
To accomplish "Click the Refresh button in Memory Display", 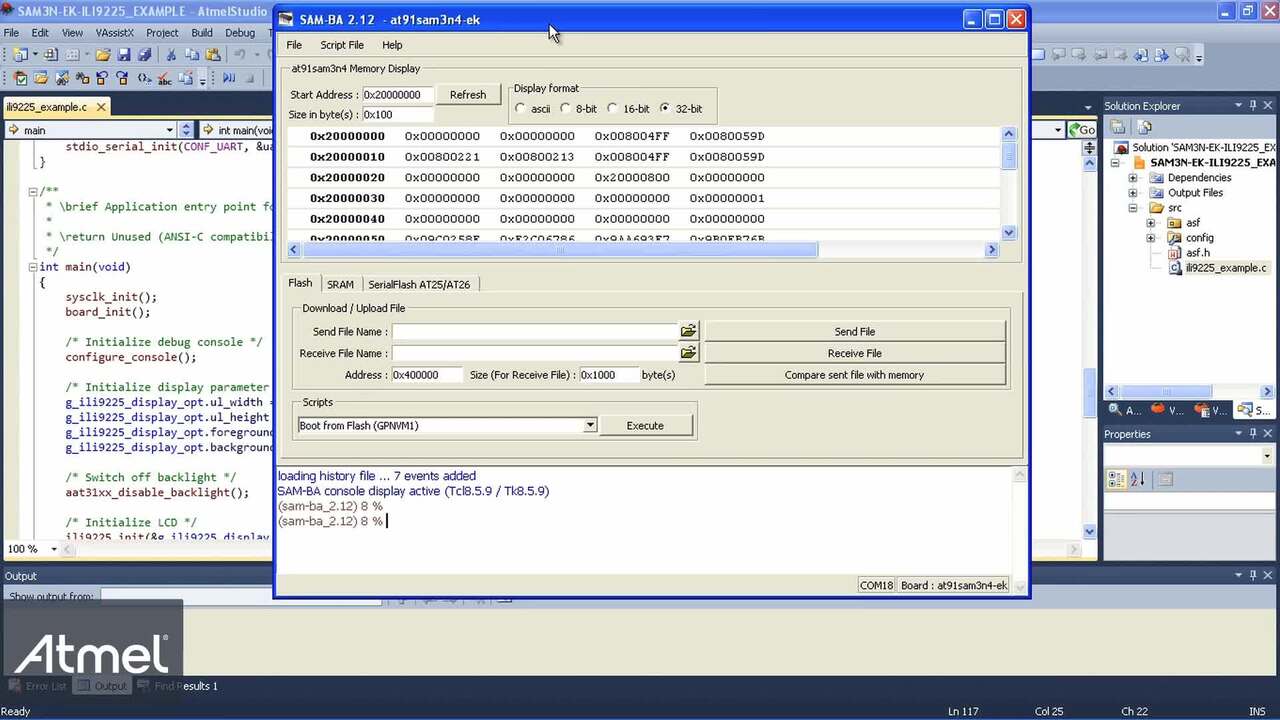I will pos(467,94).
